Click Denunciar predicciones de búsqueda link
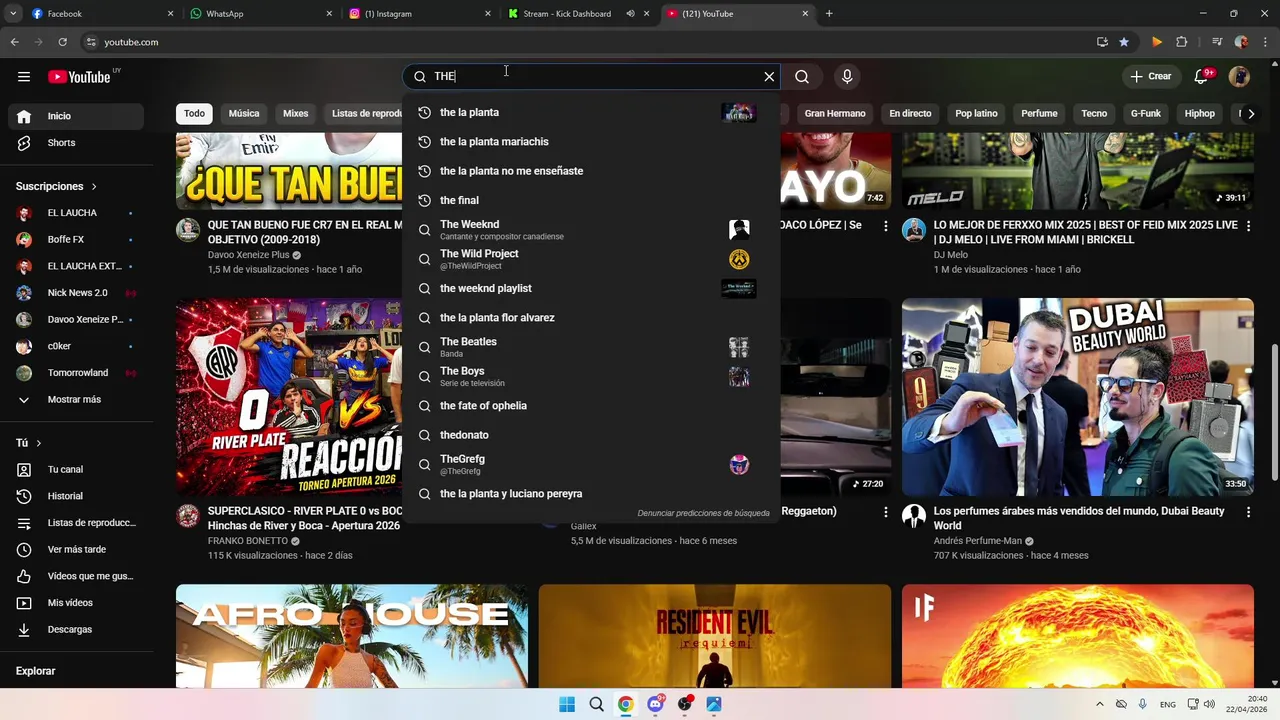 [x=703, y=513]
